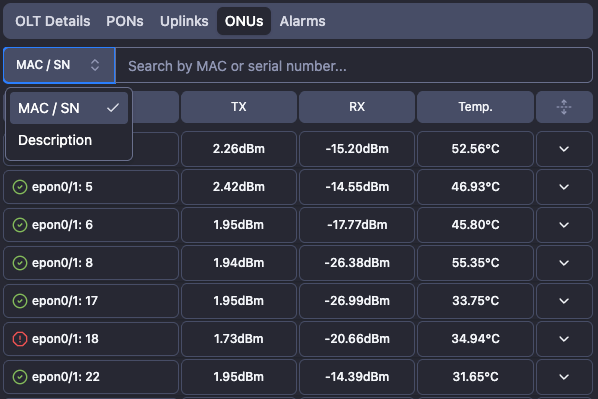
Task: Go to the Uplinks tab
Action: [x=184, y=21]
